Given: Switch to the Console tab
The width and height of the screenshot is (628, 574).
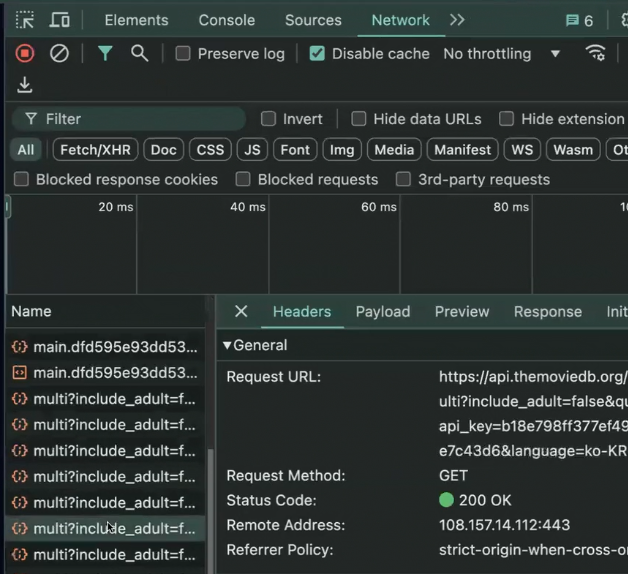Looking at the screenshot, I should (x=227, y=20).
